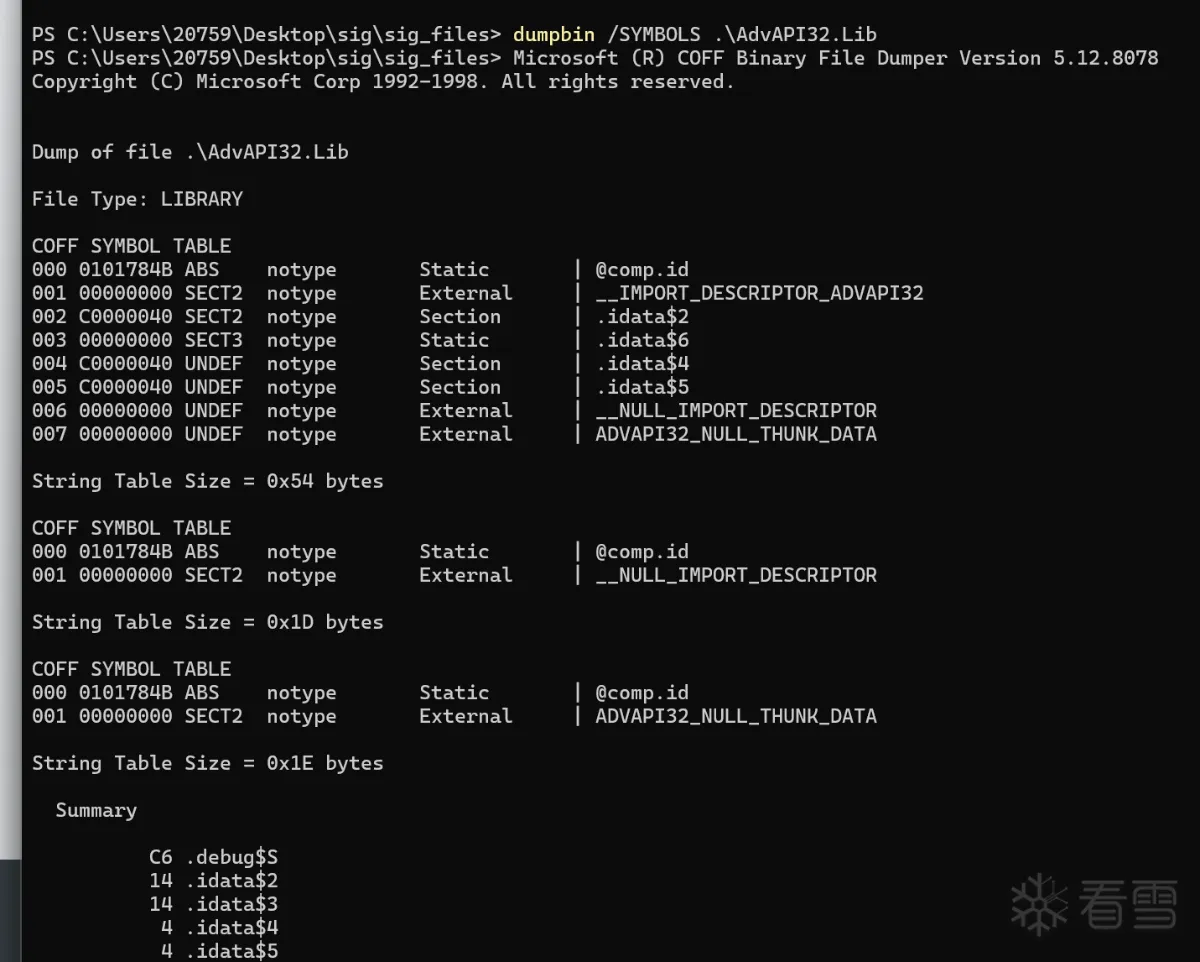The width and height of the screenshot is (1200, 962).
Task: Click symbol 007 ADVAPI32_NULL_THUNK_DATA in first table
Action: point(735,434)
